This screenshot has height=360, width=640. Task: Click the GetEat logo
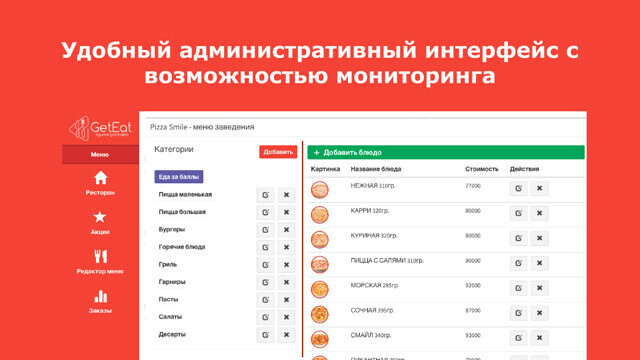click(100, 128)
